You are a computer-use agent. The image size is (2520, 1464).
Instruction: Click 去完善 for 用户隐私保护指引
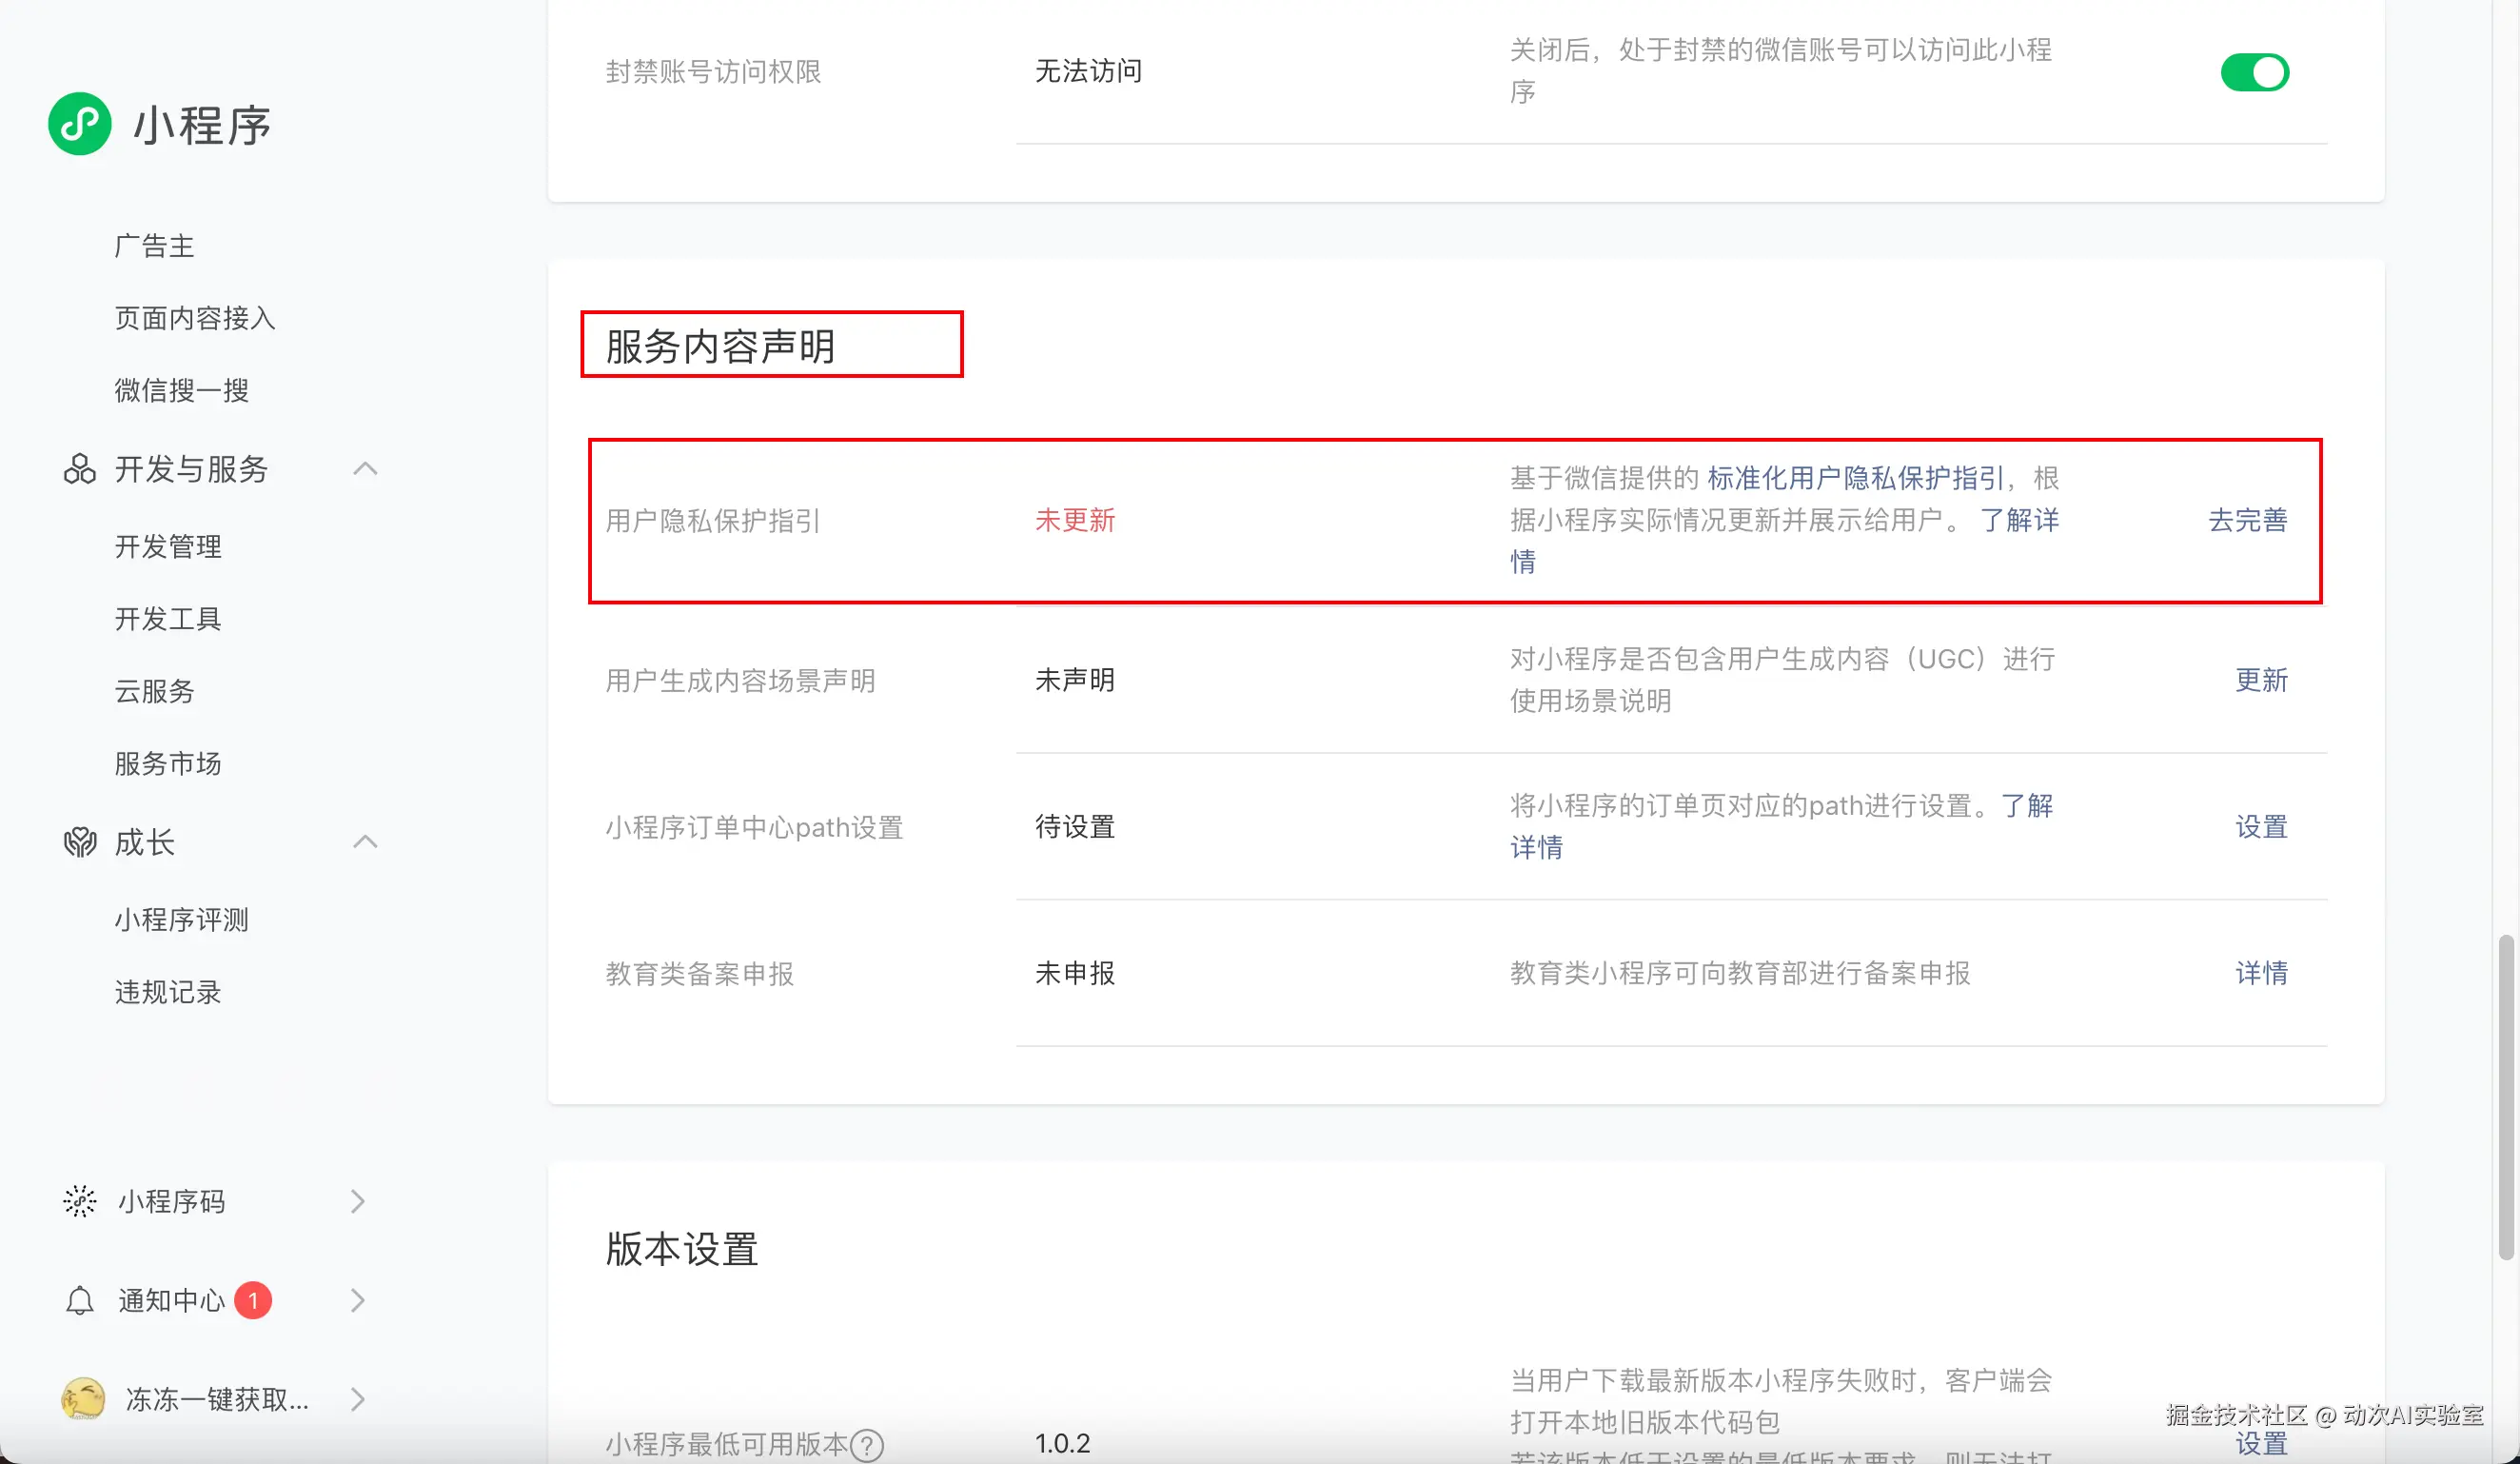[x=2247, y=520]
